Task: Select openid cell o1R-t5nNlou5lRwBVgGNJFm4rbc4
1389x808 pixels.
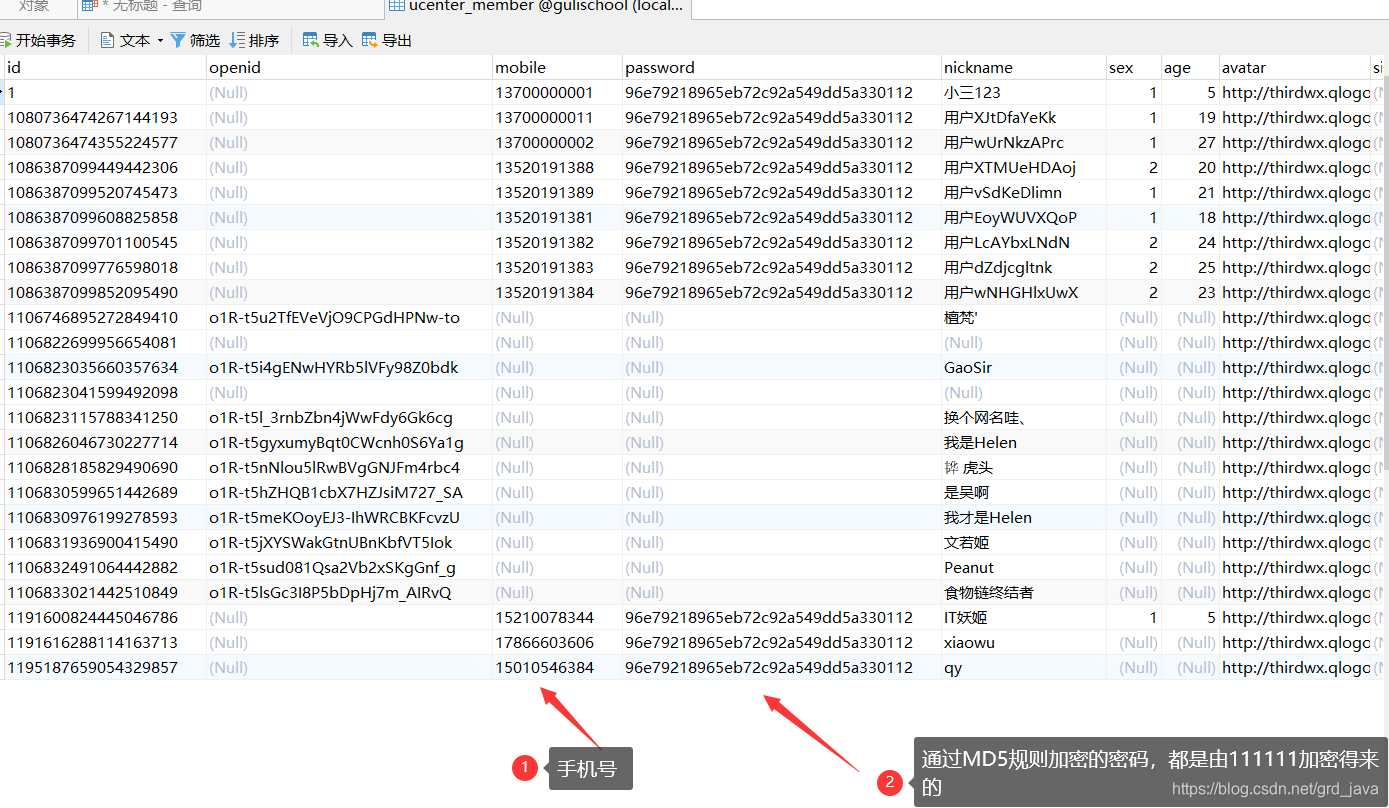Action: [x=349, y=468]
